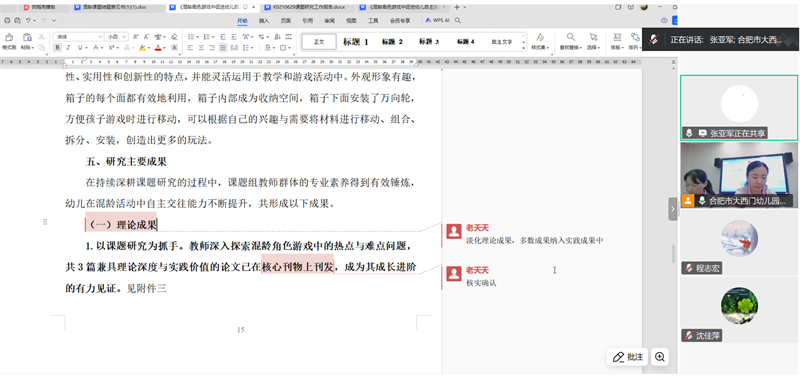800x376 pixels.
Task: Apply the 标题 1 style
Action: [x=356, y=42]
